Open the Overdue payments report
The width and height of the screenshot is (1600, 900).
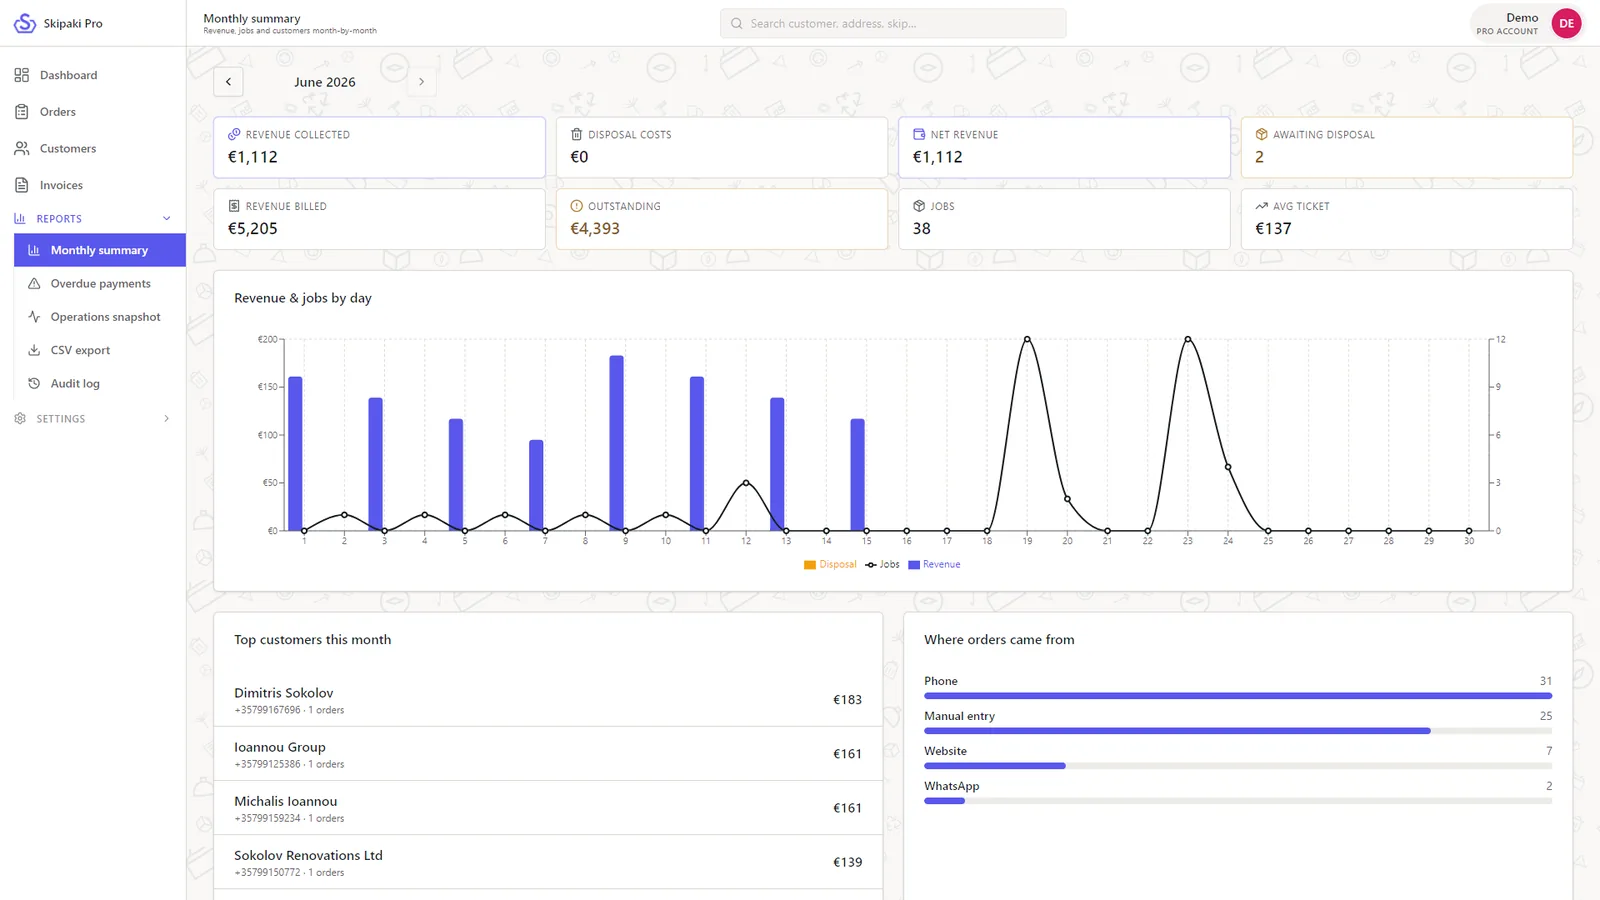(100, 284)
